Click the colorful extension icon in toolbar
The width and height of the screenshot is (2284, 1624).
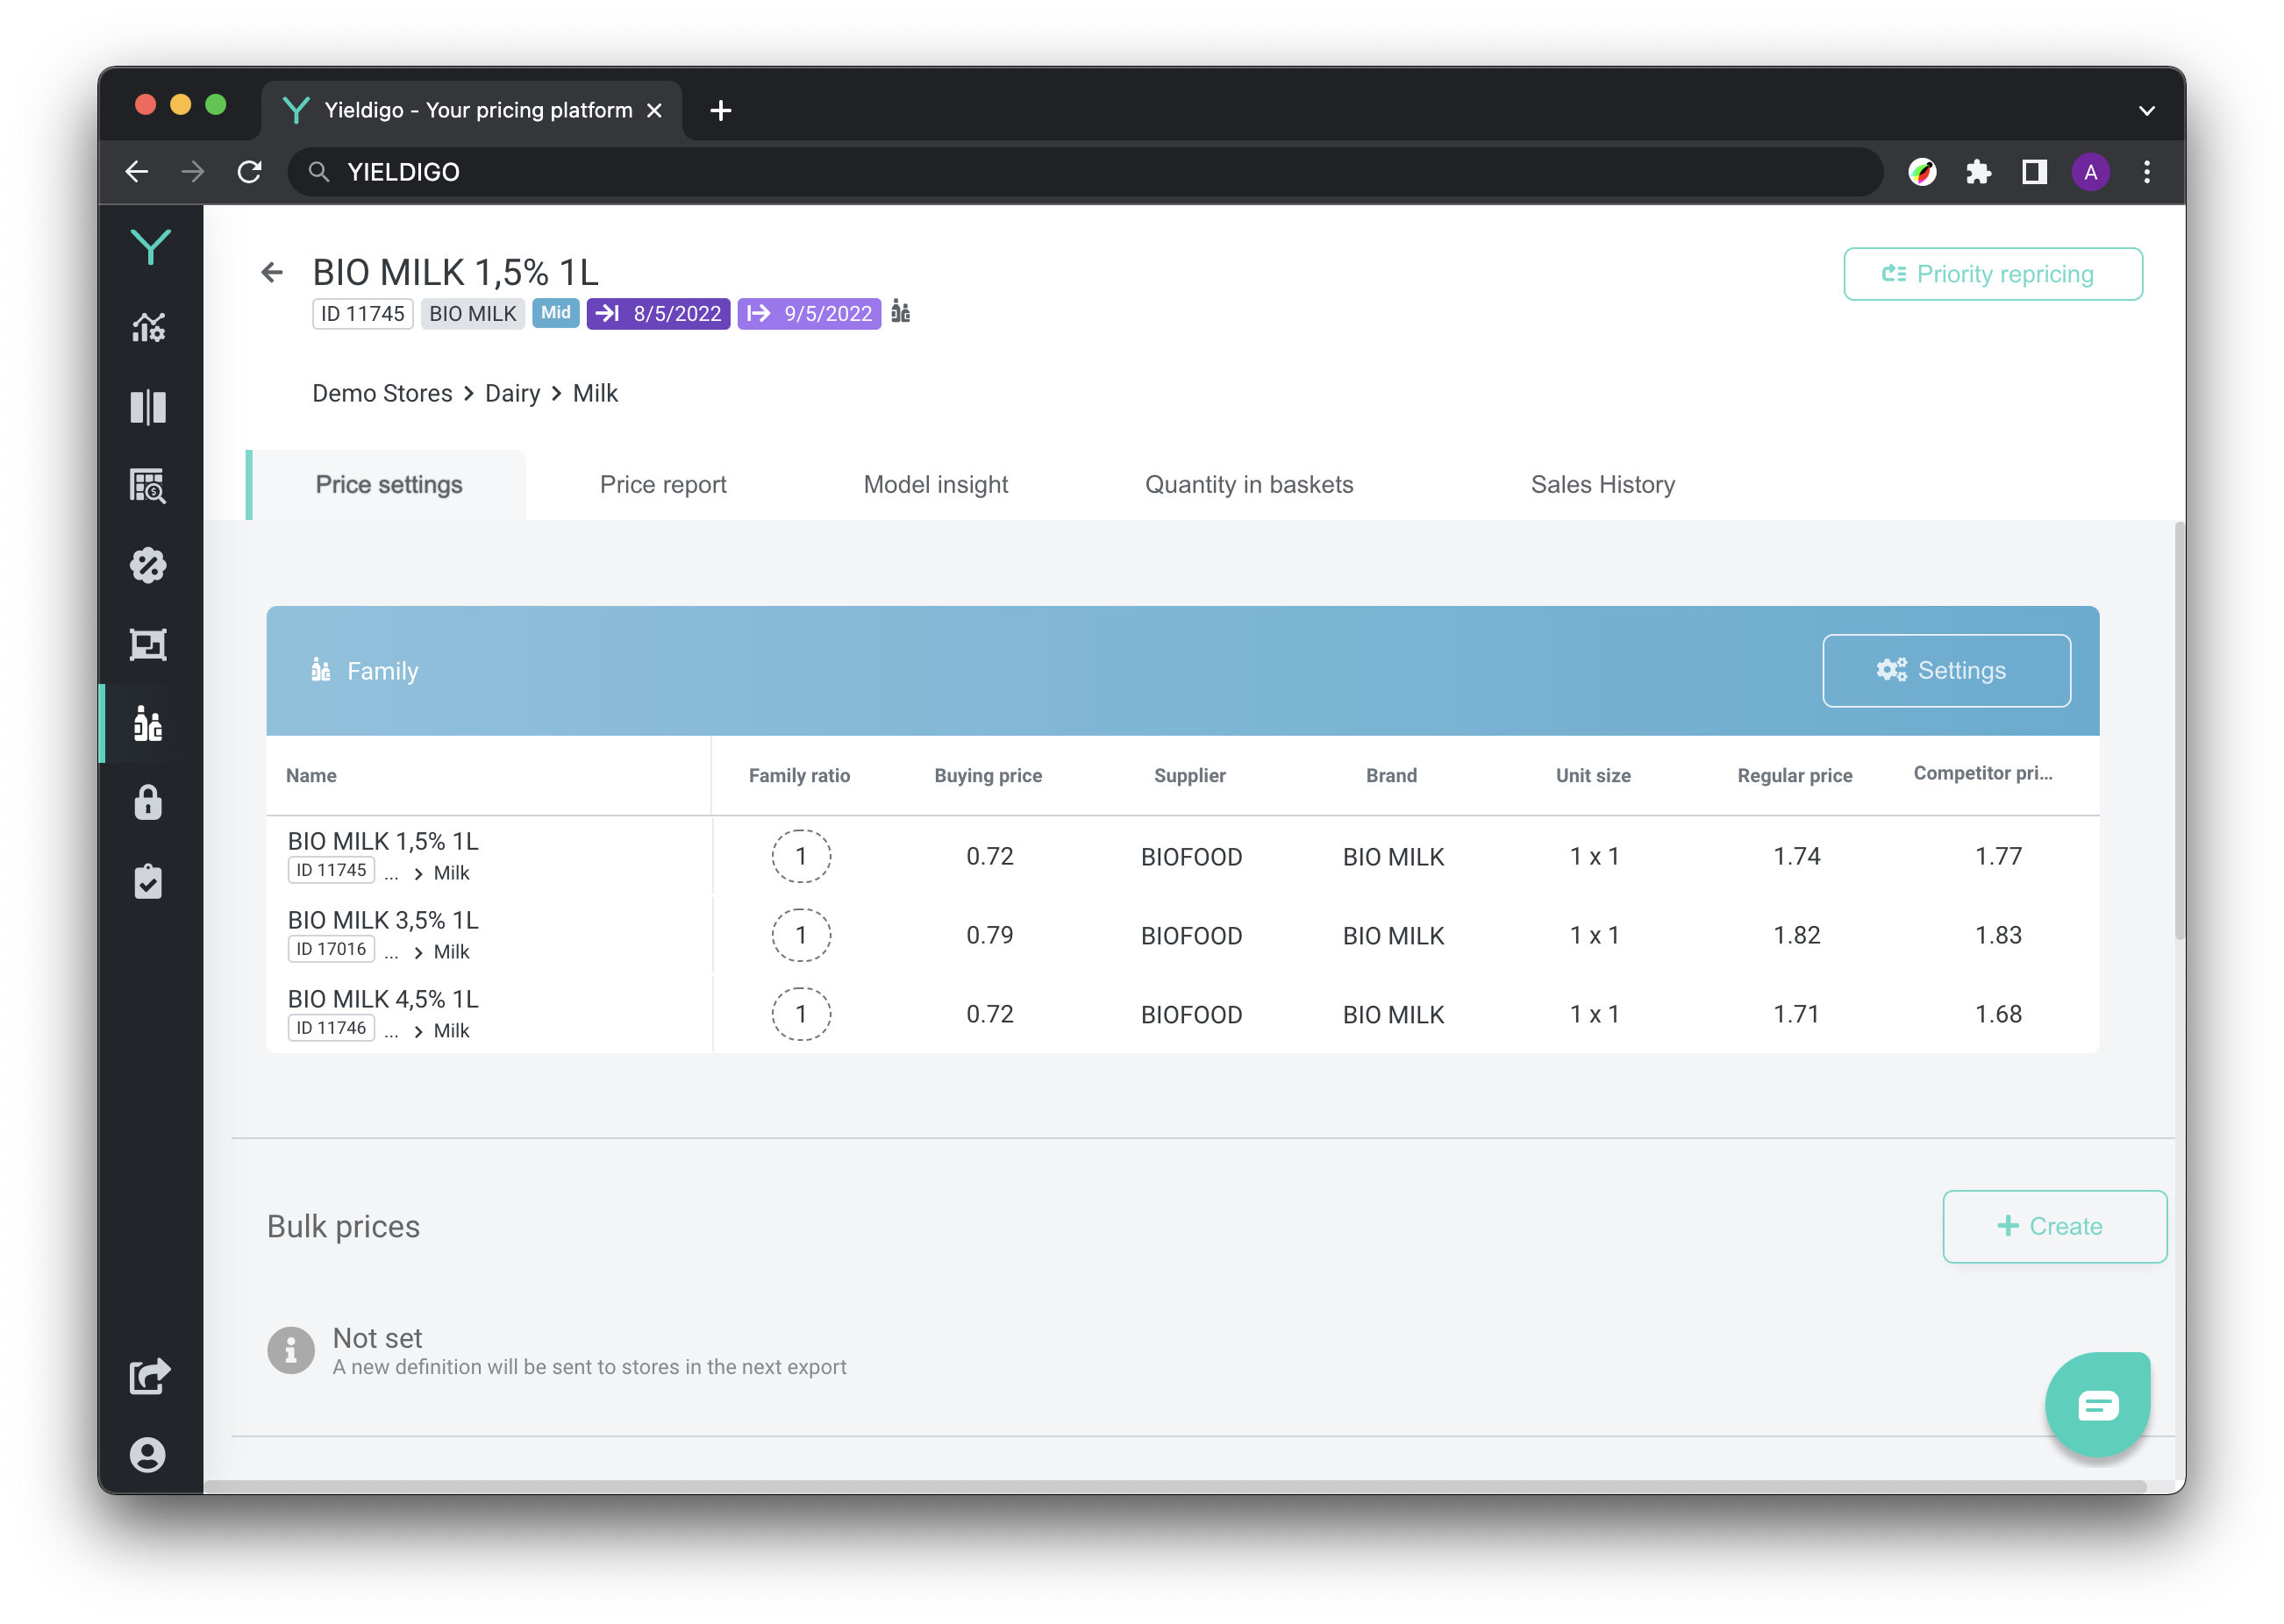click(x=1922, y=172)
